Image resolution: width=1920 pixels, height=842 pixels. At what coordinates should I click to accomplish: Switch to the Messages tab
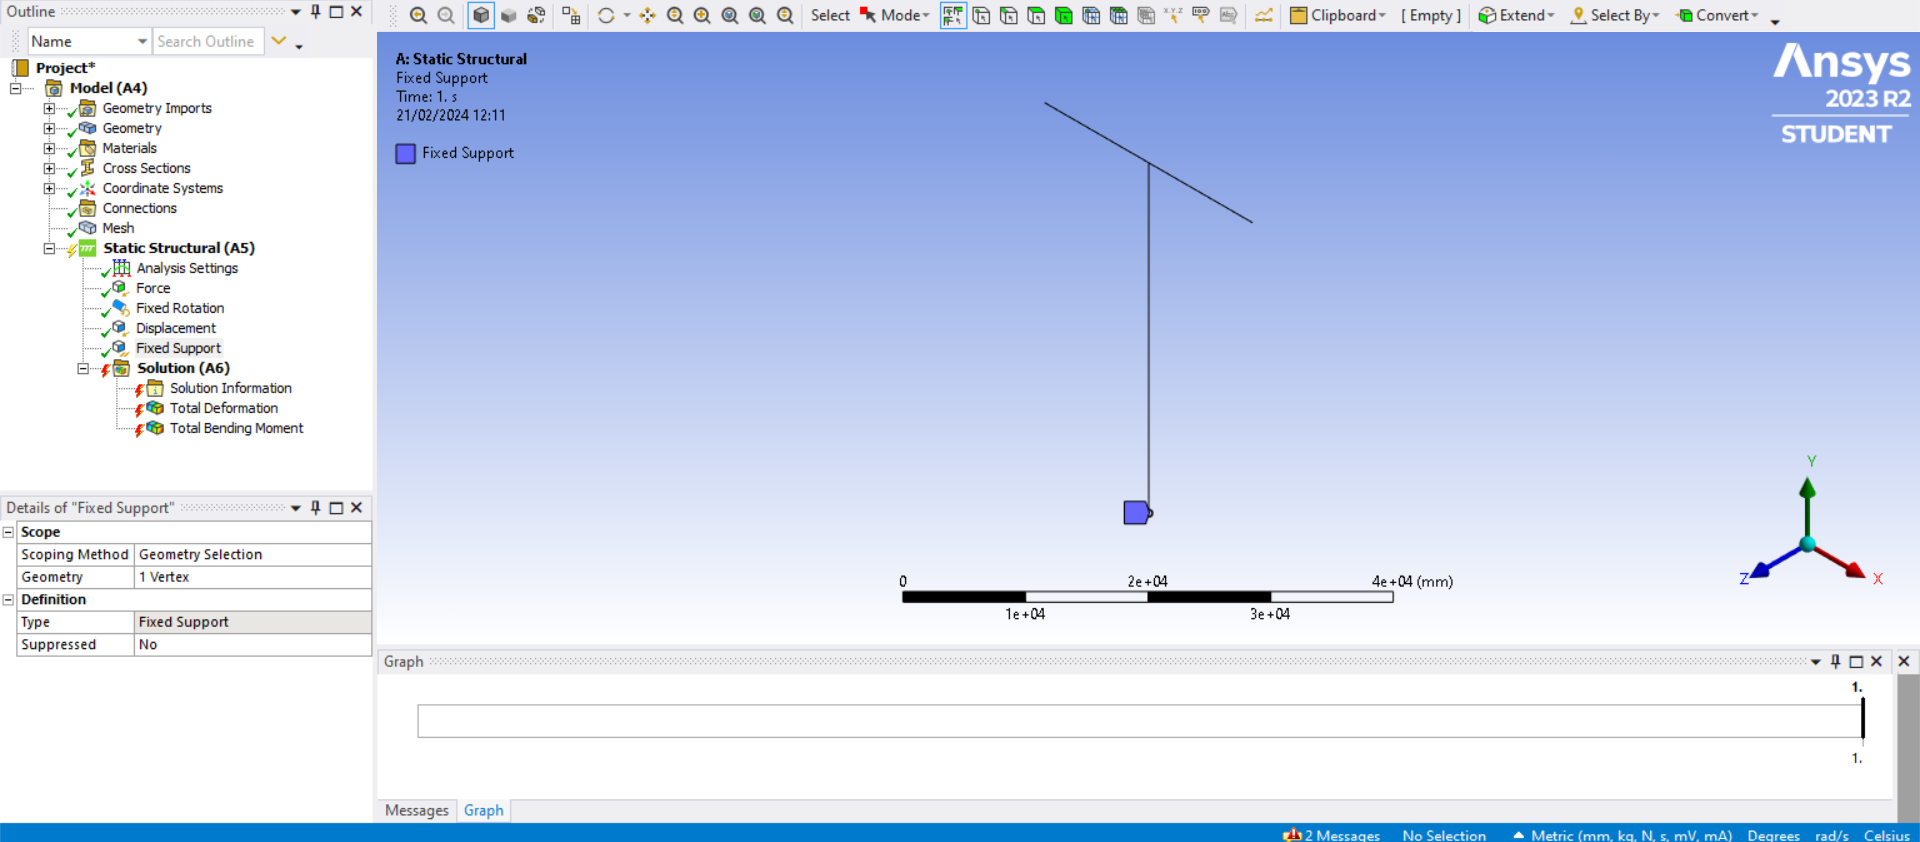point(417,810)
